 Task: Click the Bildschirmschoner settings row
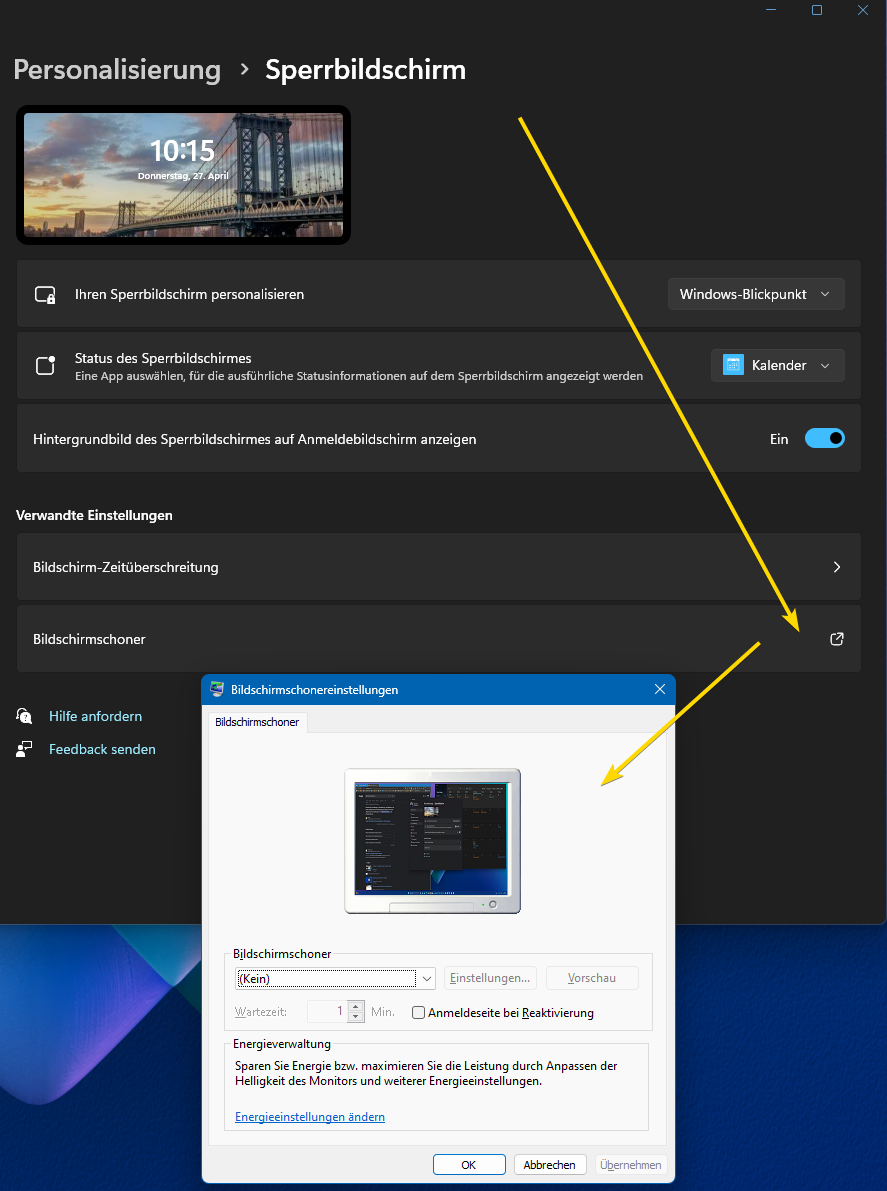[439, 639]
